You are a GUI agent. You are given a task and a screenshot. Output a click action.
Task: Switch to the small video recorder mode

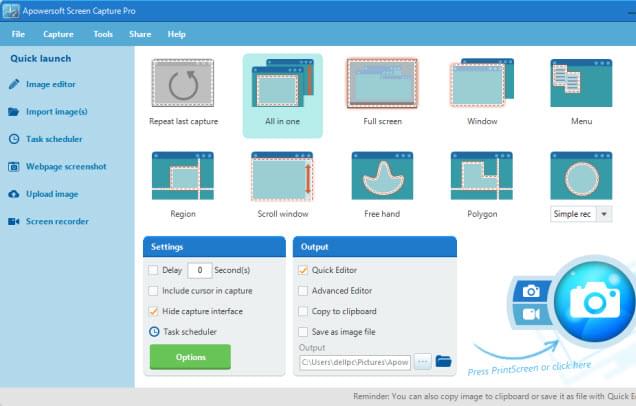click(x=531, y=314)
